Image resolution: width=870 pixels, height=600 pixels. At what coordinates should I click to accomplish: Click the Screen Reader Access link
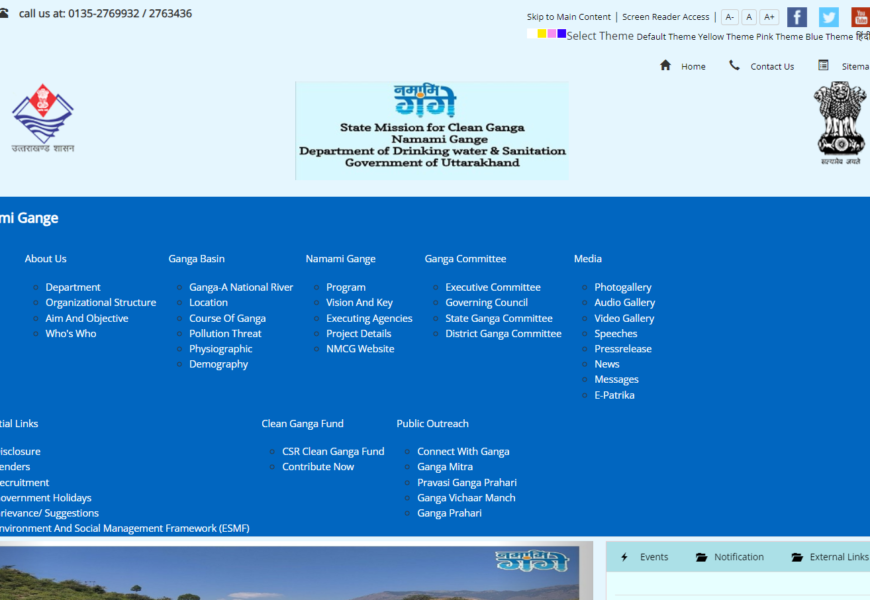click(665, 17)
